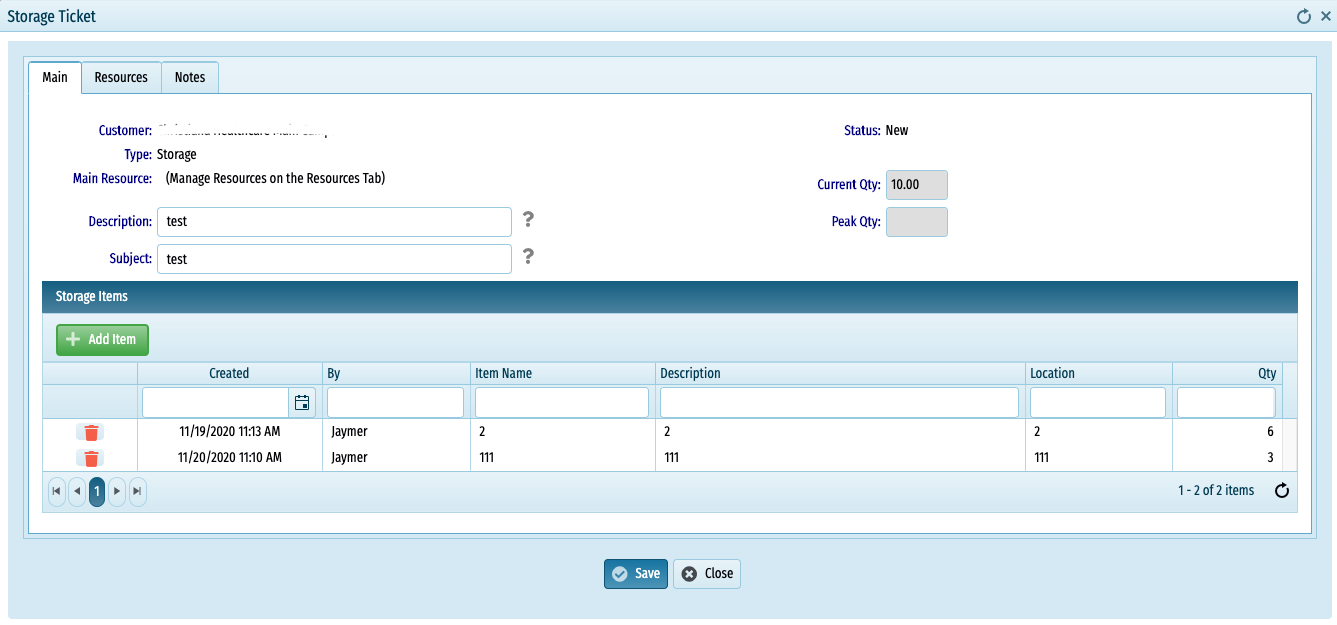This screenshot has height=625, width=1337.
Task: Add a new storage item
Action: click(102, 339)
